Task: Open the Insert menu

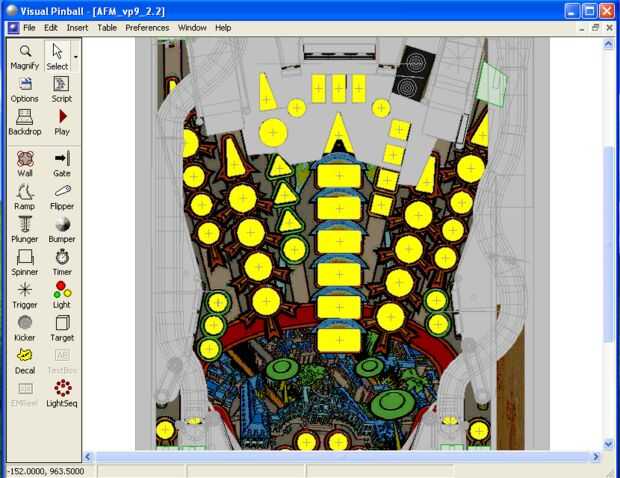Action: pyautogui.click(x=77, y=28)
